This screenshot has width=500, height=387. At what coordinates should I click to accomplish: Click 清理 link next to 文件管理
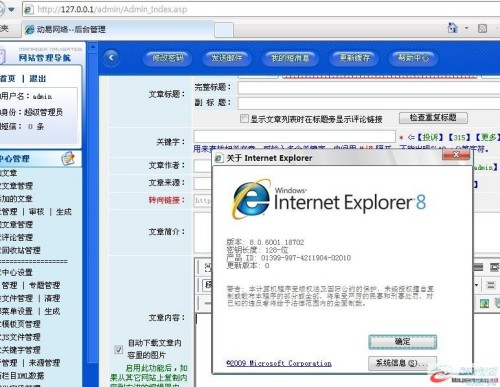(x=52, y=298)
